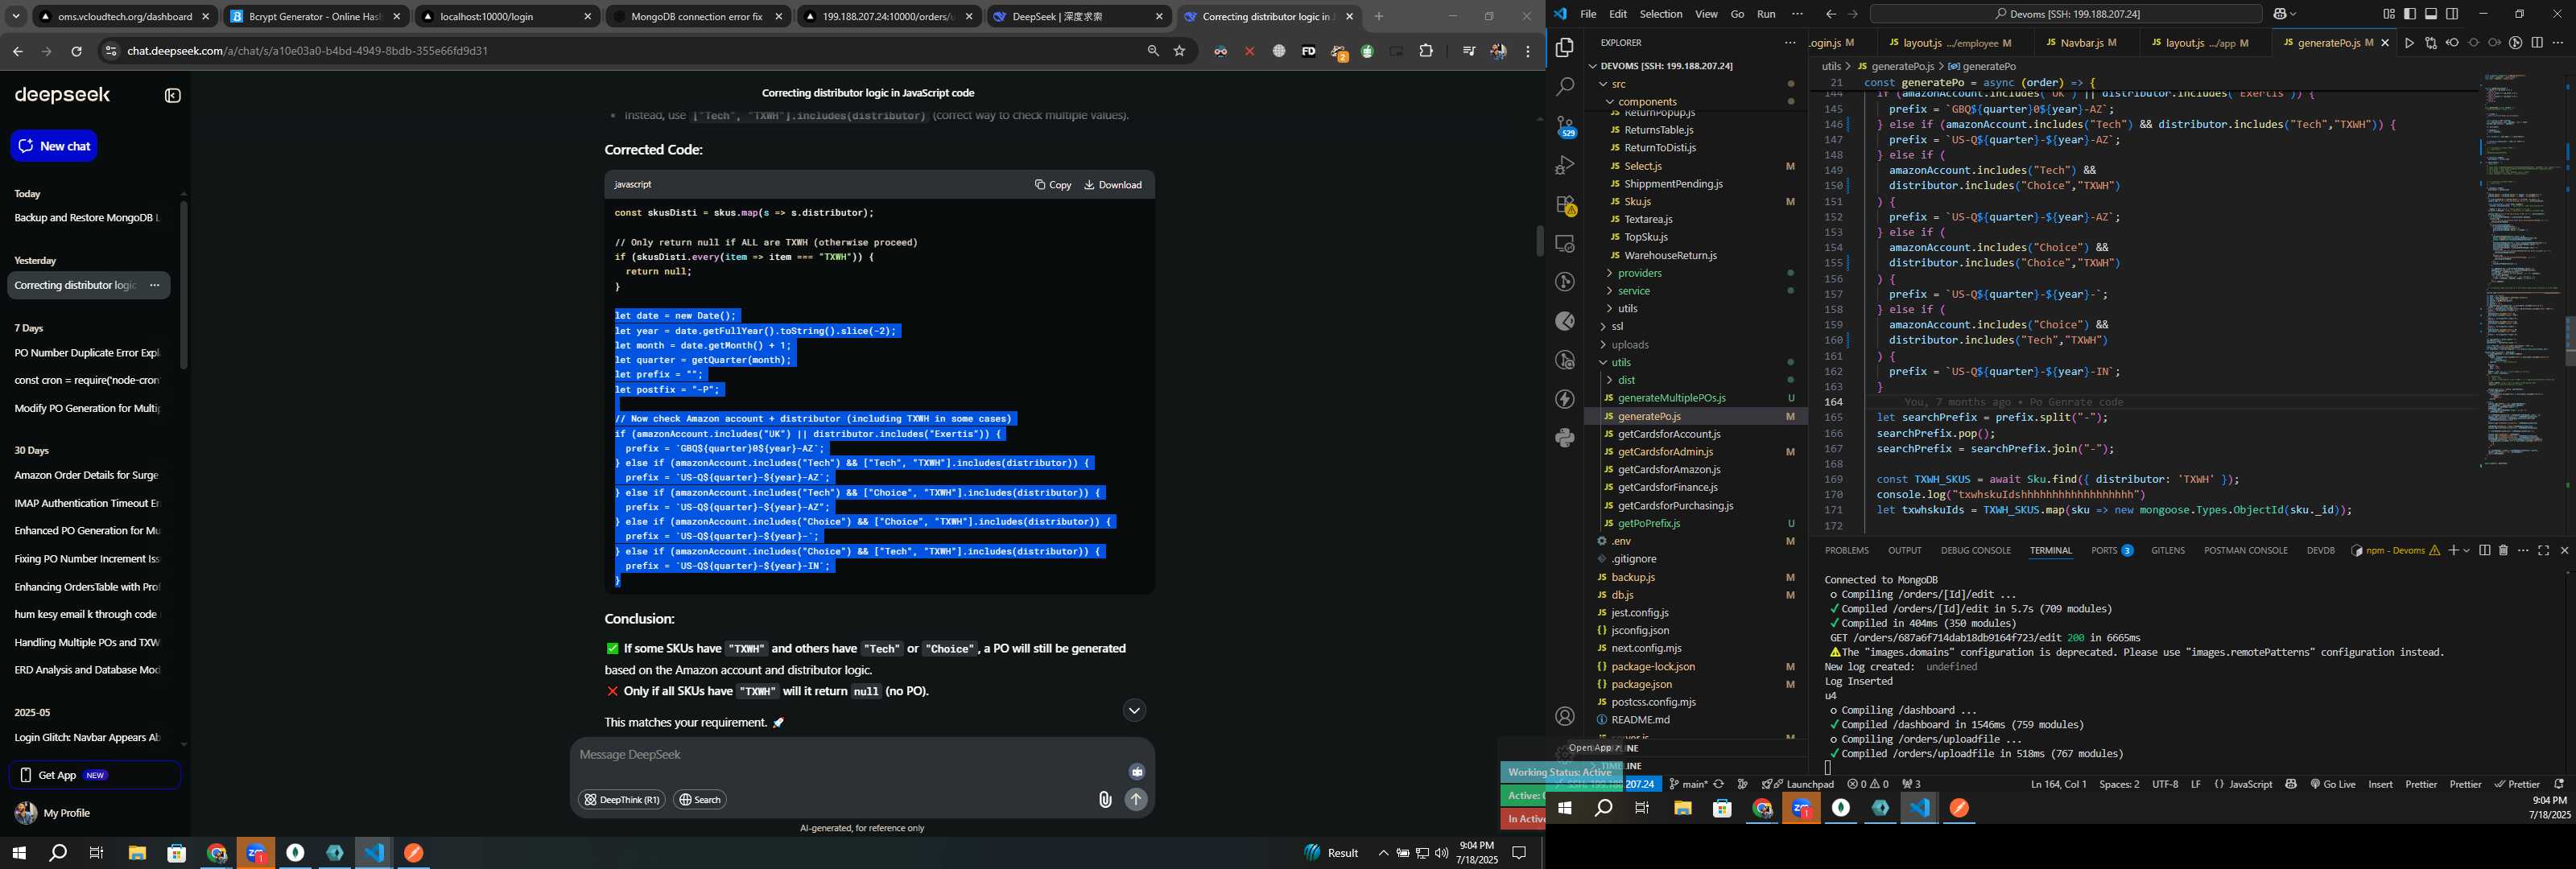
Task: Open Remote Explorer icon in activity bar
Action: click(x=1565, y=243)
